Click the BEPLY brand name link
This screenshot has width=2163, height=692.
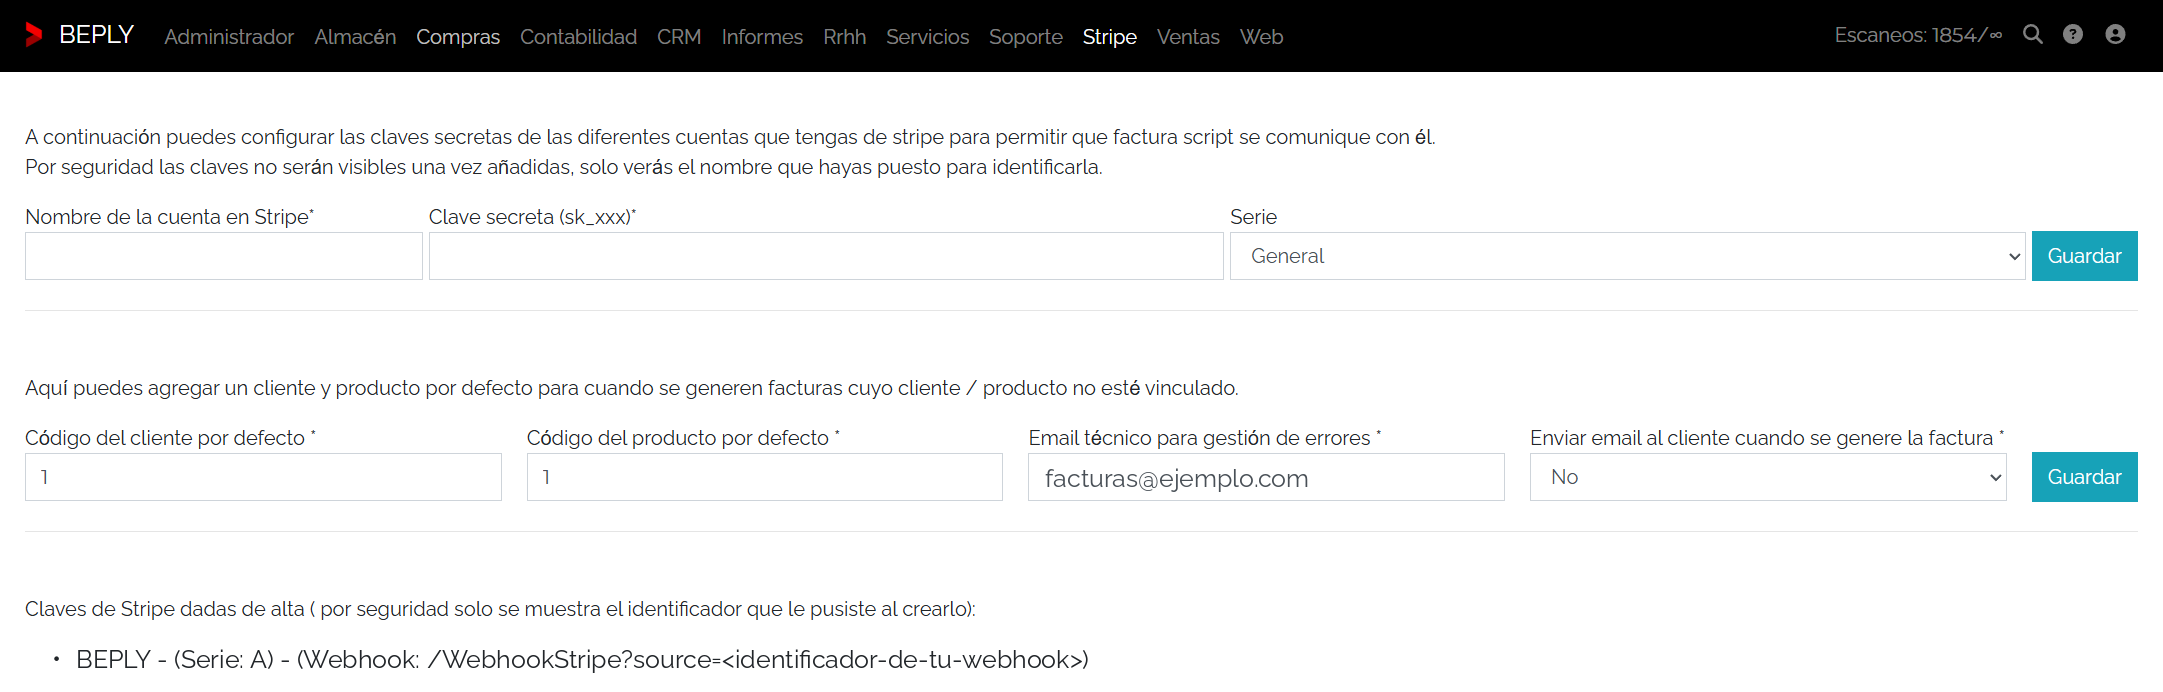point(96,35)
